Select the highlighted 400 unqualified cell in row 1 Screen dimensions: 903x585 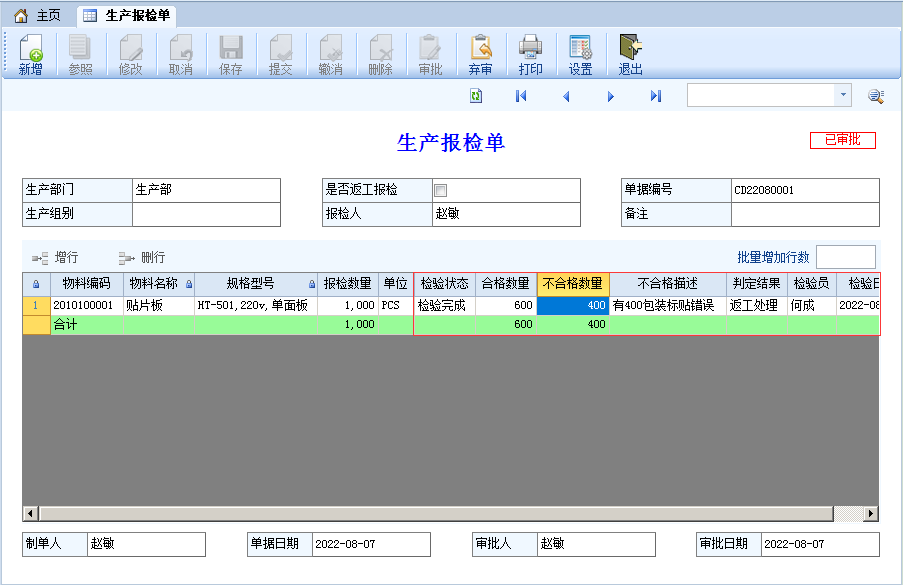(x=572, y=305)
